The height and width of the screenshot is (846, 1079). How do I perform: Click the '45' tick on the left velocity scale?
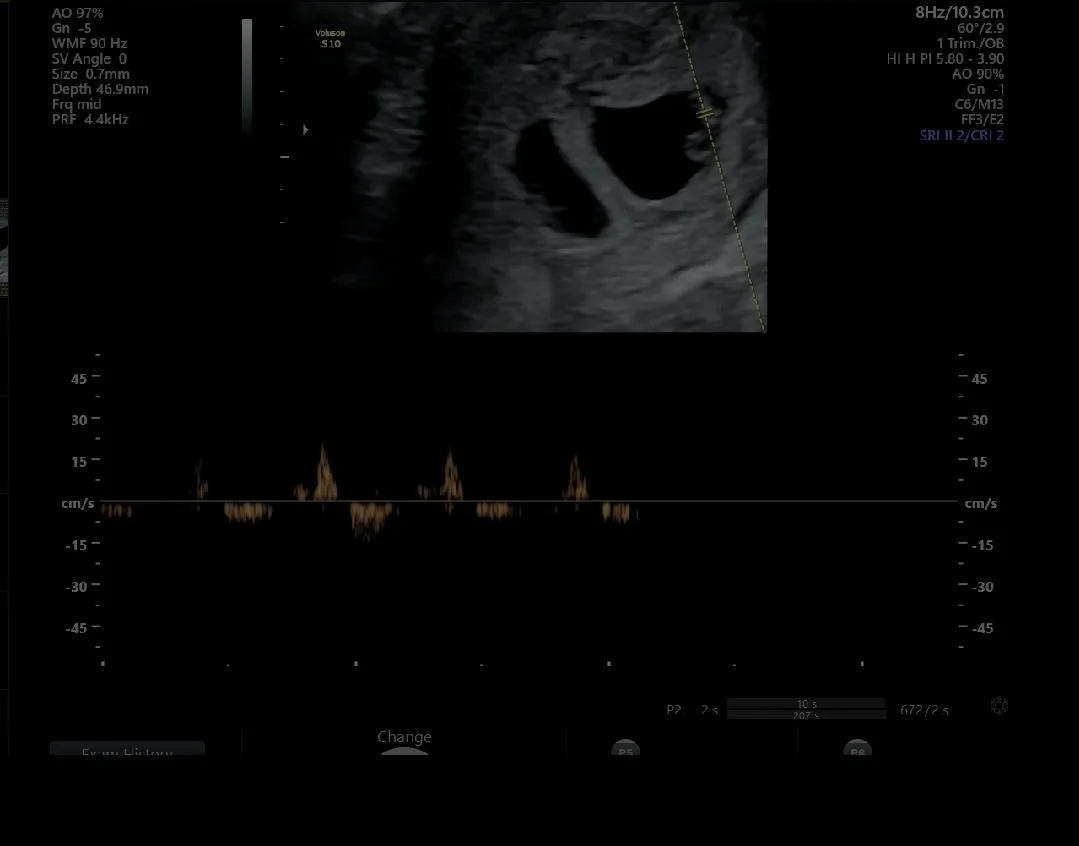(x=79, y=379)
